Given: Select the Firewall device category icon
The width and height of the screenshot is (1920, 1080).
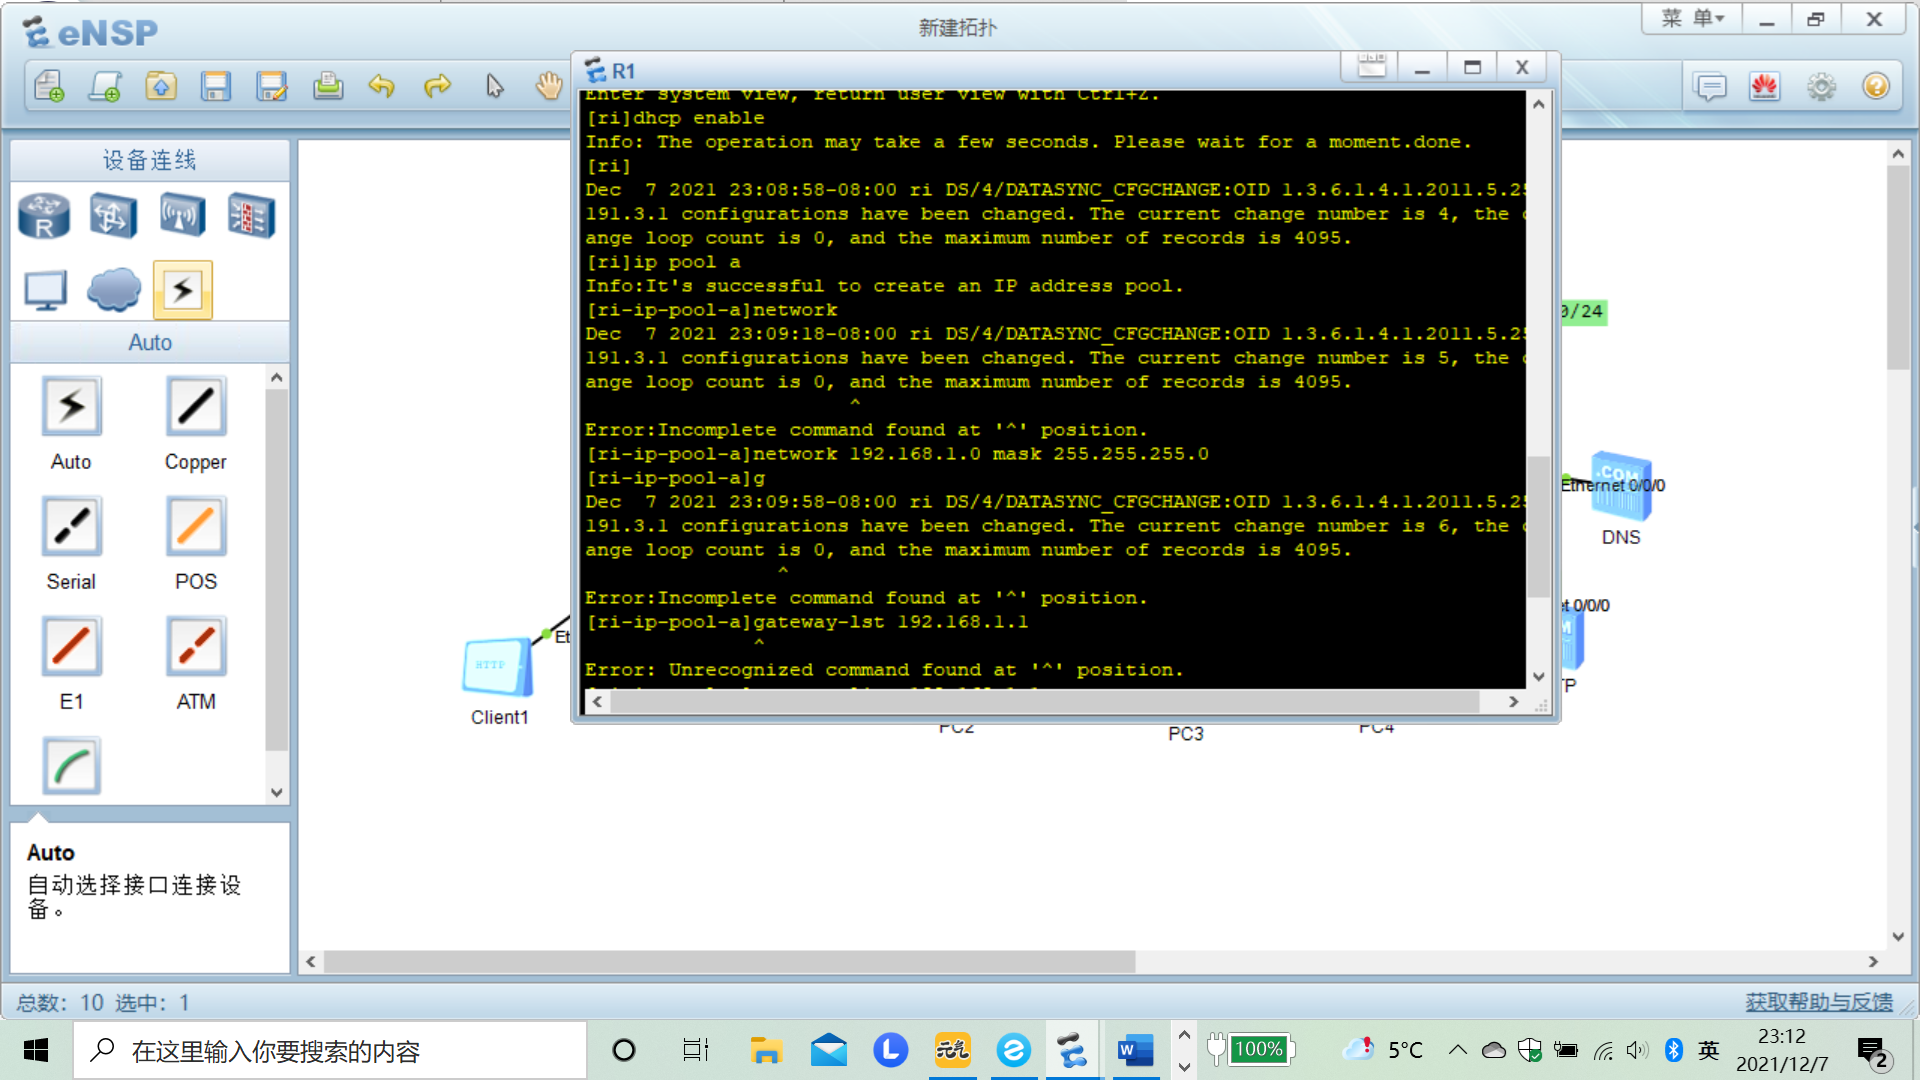Looking at the screenshot, I should click(250, 216).
